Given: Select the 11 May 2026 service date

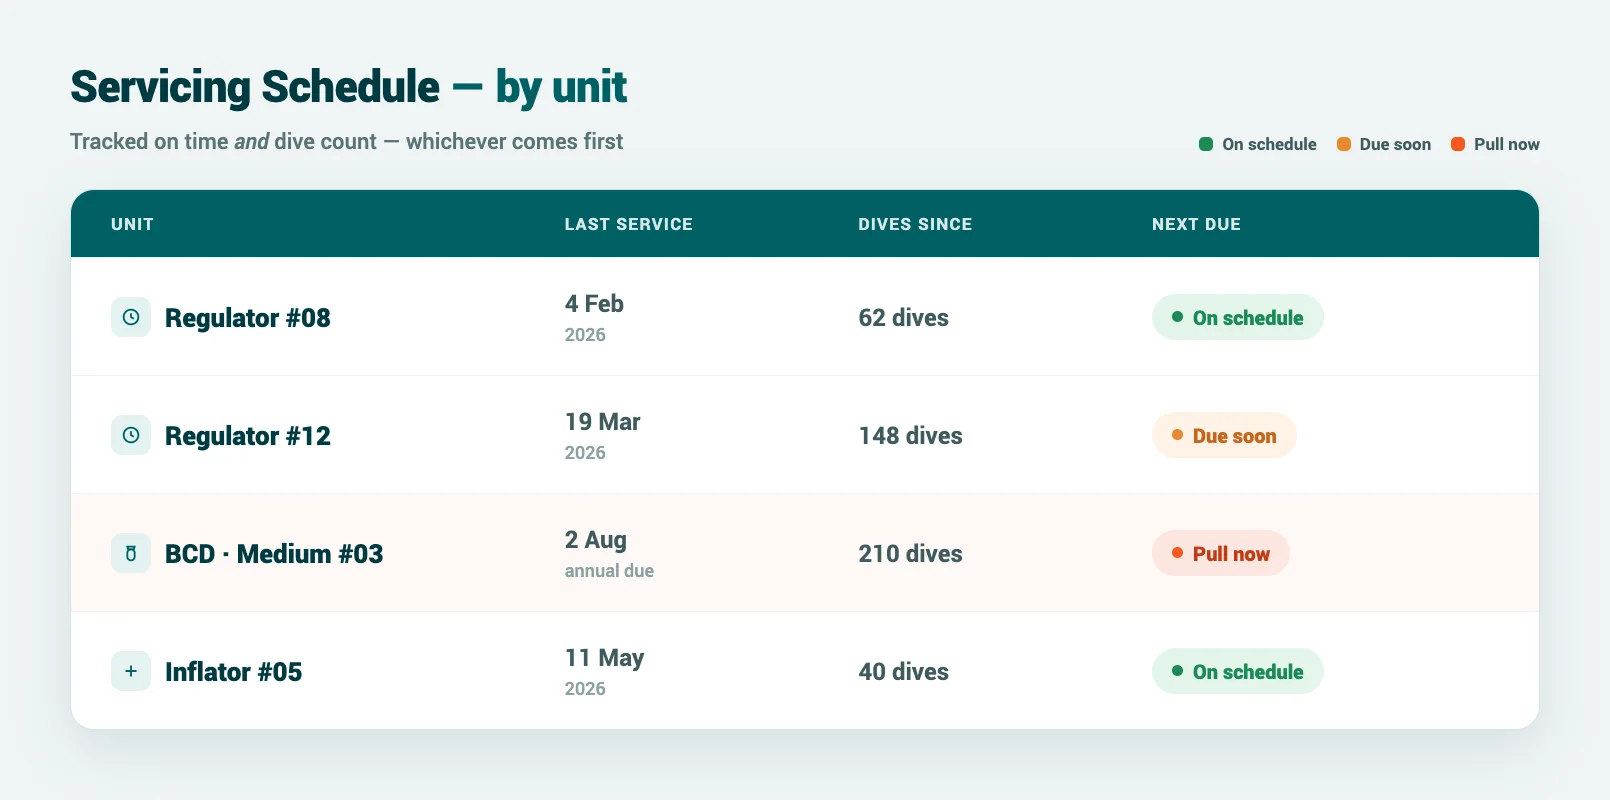Looking at the screenshot, I should pyautogui.click(x=604, y=672).
